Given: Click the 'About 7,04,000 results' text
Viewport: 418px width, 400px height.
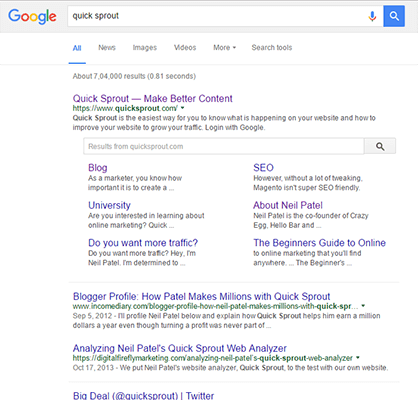Looking at the screenshot, I should [x=134, y=76].
